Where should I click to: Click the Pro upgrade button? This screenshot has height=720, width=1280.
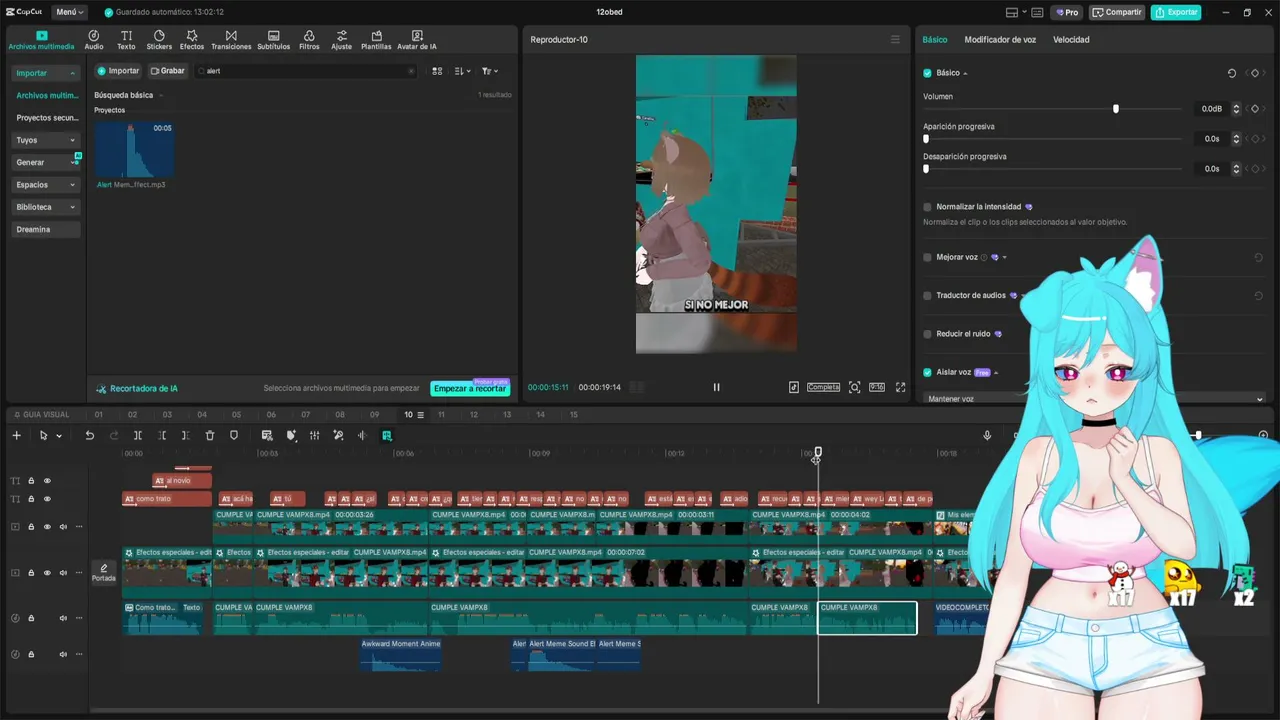(1066, 12)
